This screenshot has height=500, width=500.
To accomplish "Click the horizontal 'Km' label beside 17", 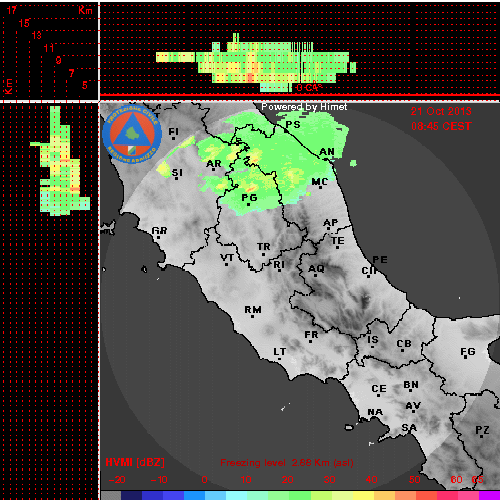I will (x=85, y=10).
